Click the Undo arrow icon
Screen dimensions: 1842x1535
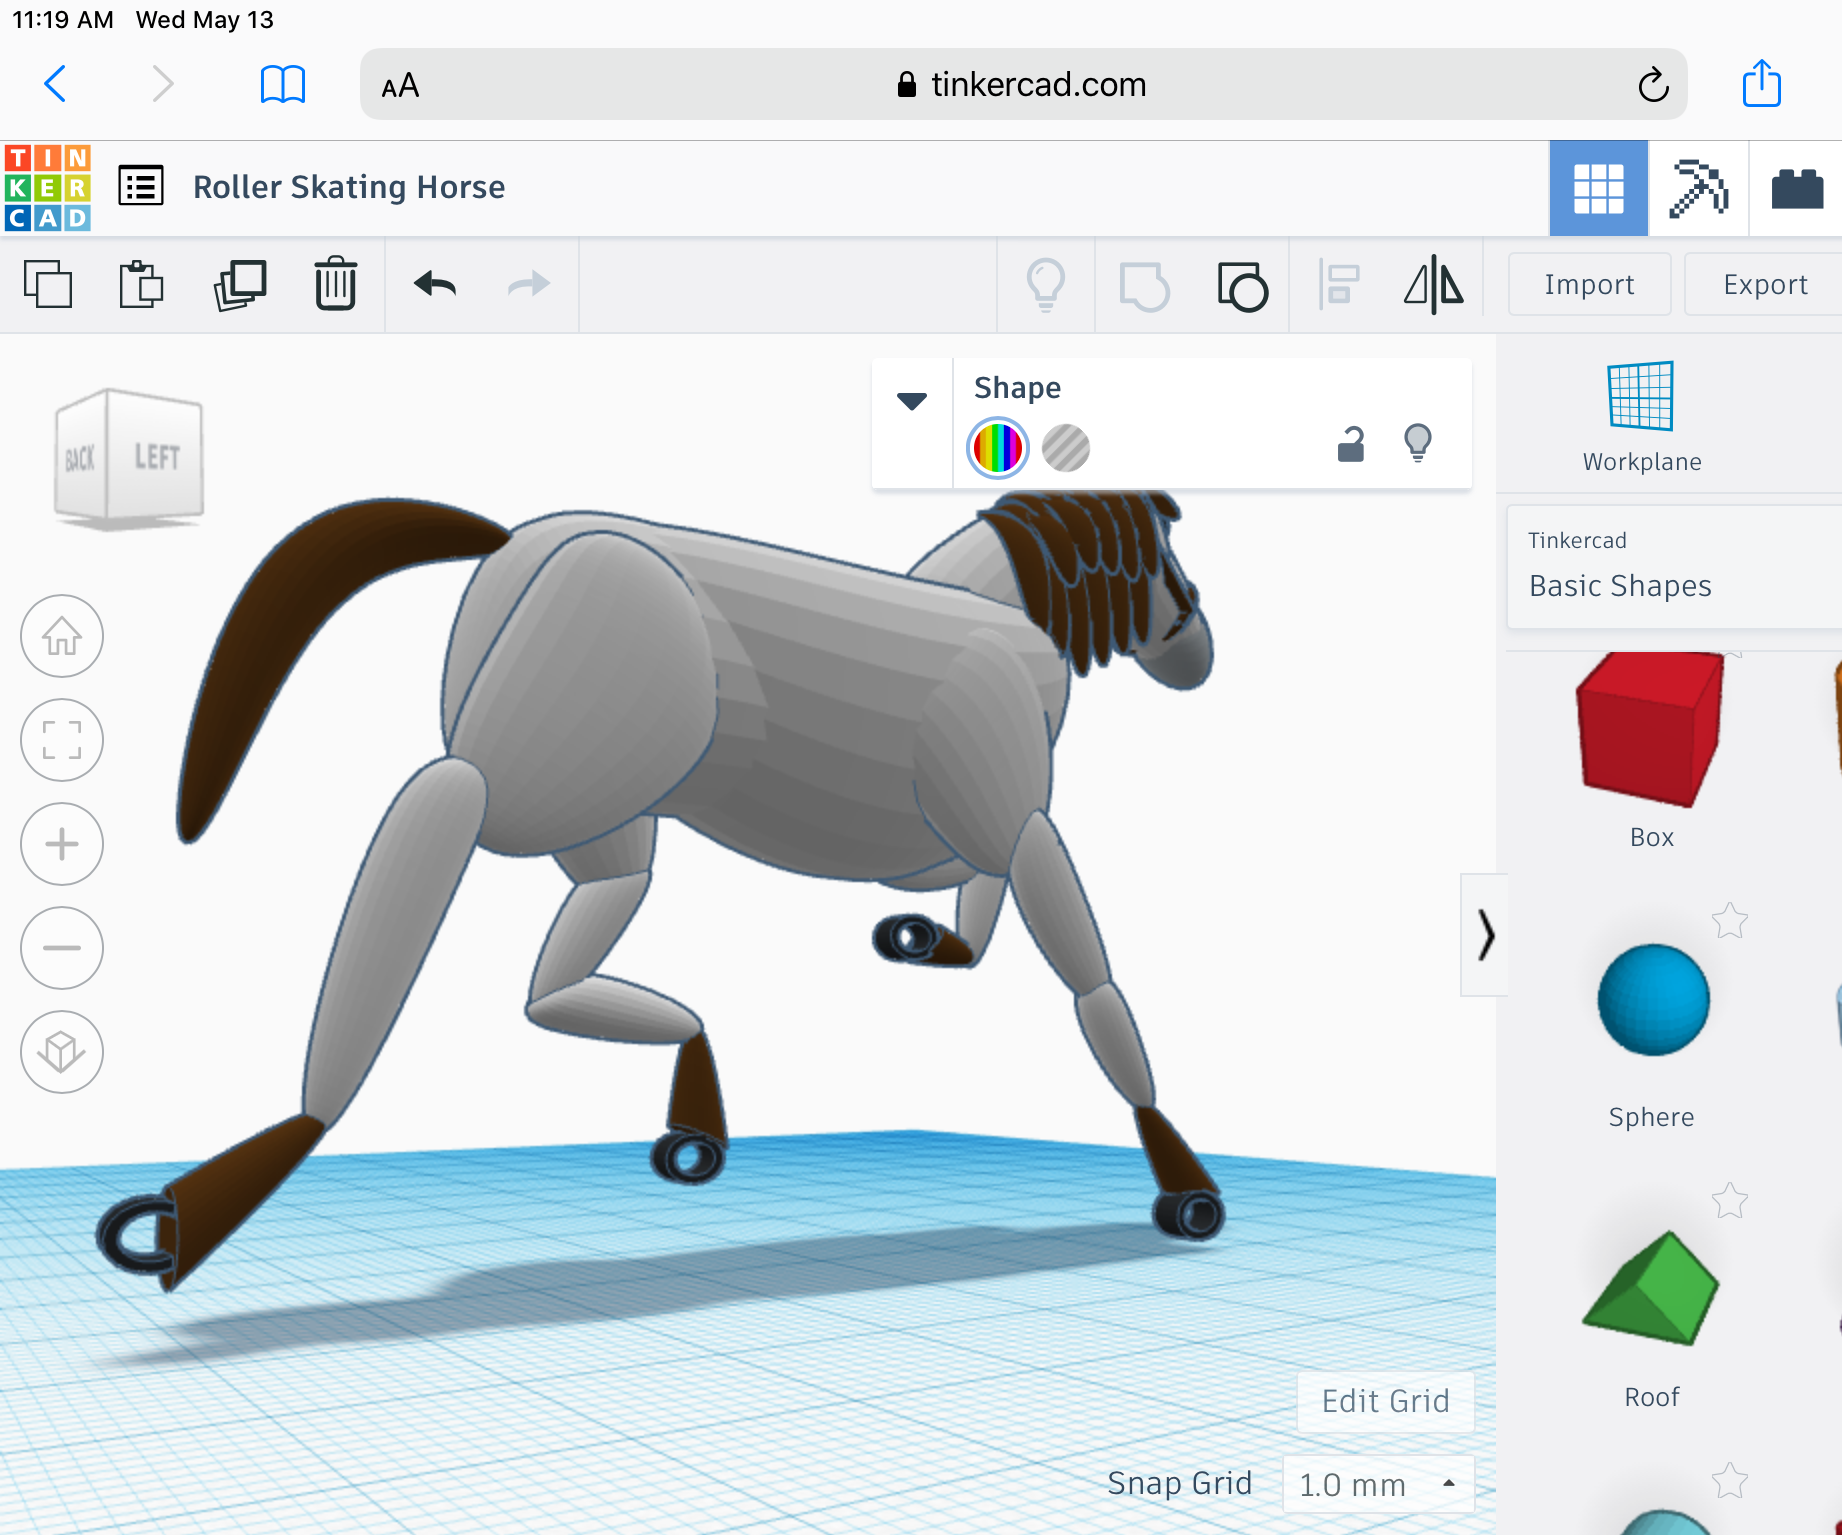[x=432, y=284]
